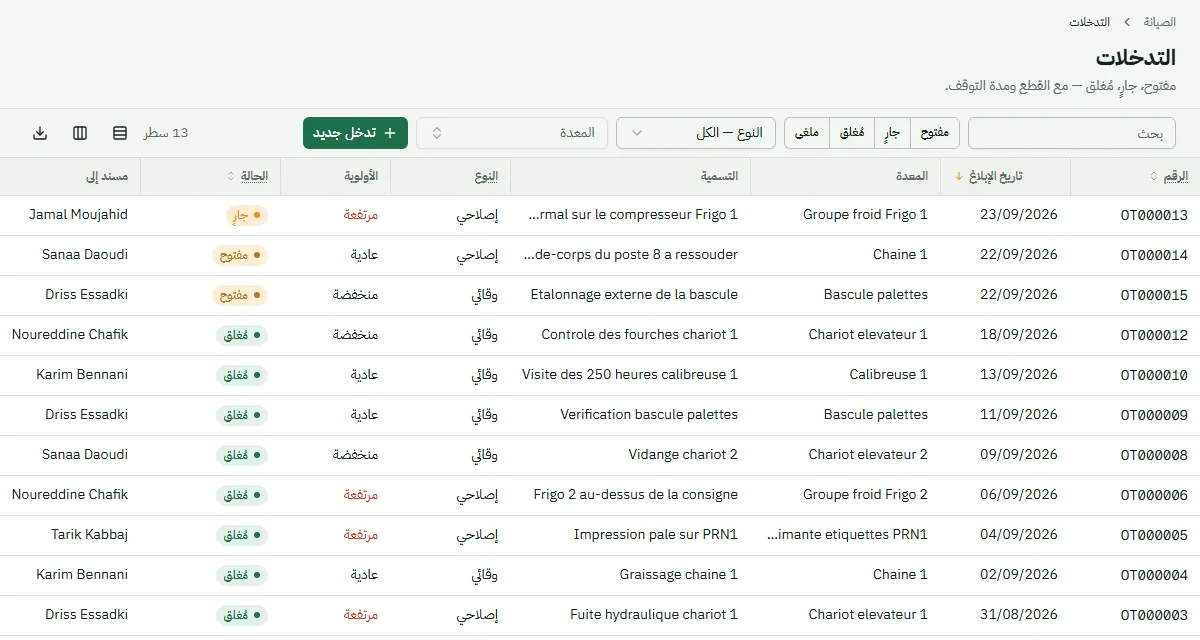This screenshot has height=640, width=1200.
Task: Click assignee Tarik Kabbaj
Action: point(89,535)
